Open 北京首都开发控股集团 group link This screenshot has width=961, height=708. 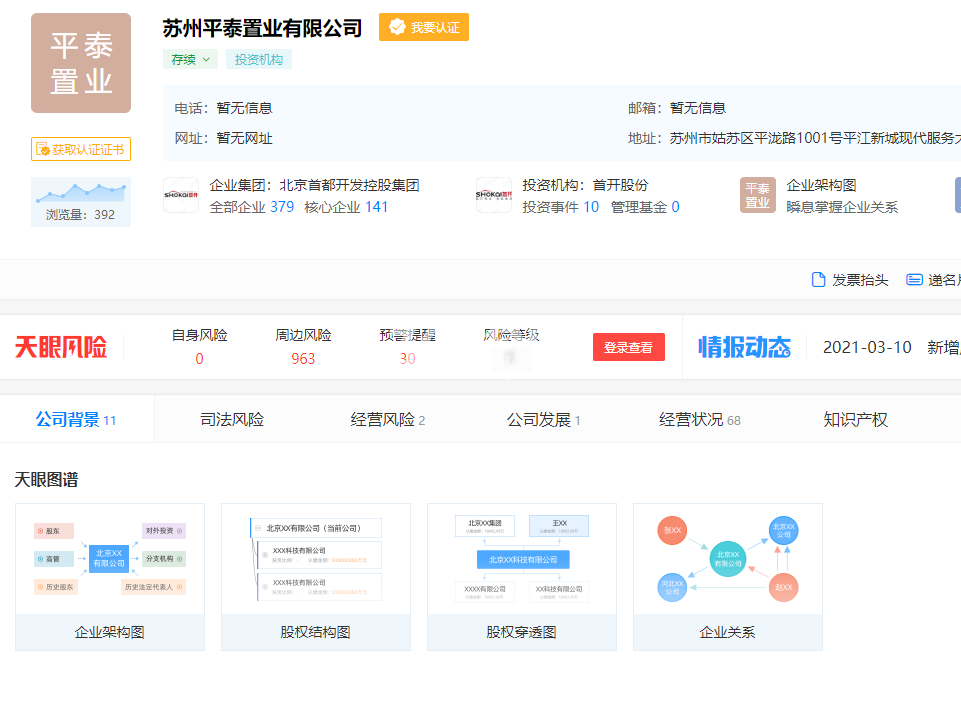tap(349, 185)
